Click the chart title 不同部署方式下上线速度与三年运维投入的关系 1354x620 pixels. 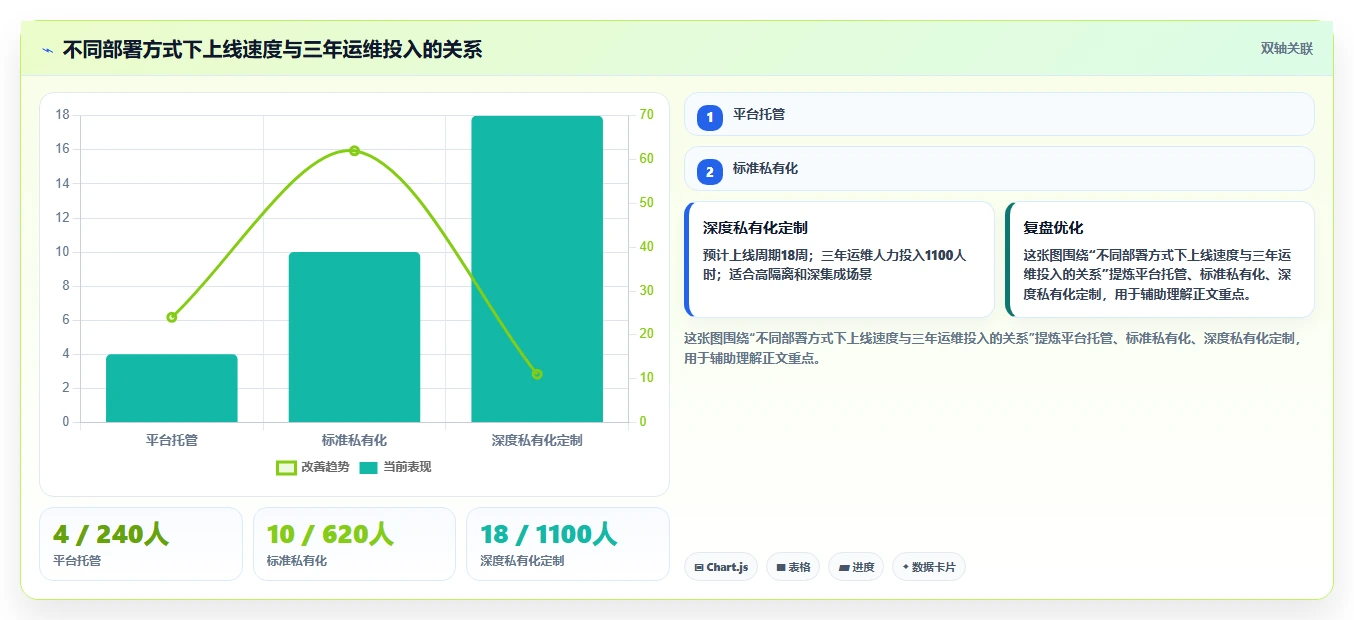(x=272, y=49)
